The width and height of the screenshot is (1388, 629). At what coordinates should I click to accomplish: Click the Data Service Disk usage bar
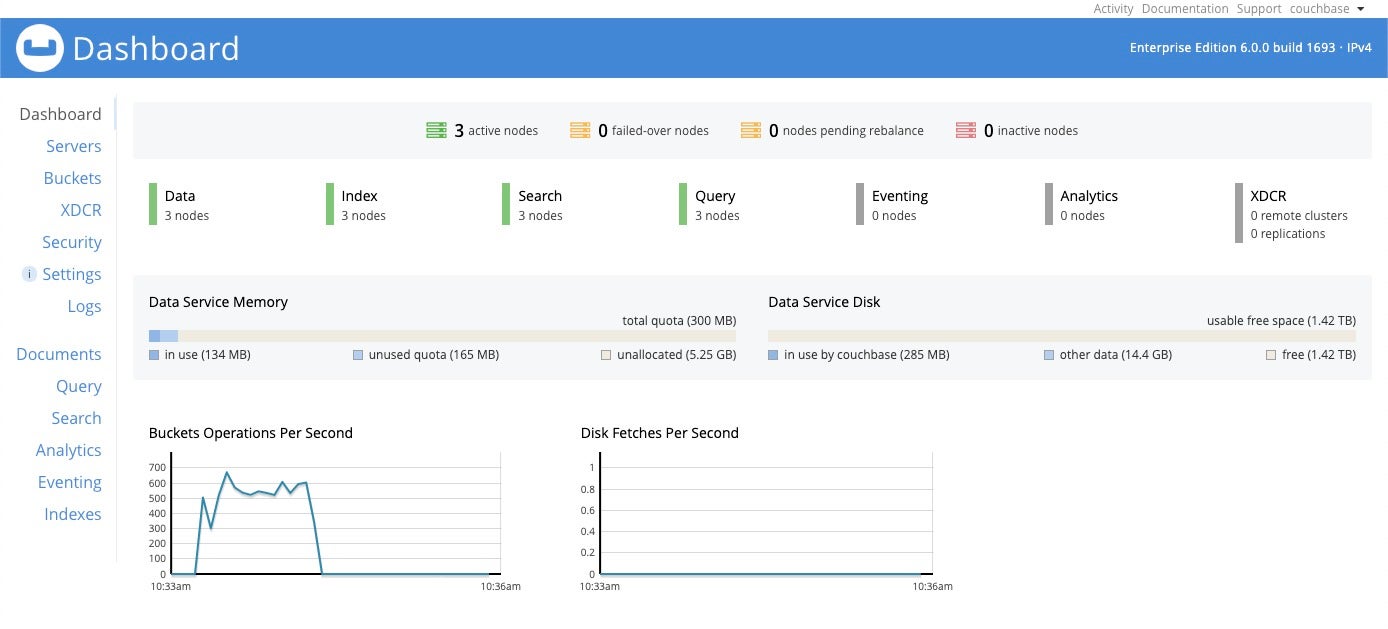click(x=1062, y=336)
